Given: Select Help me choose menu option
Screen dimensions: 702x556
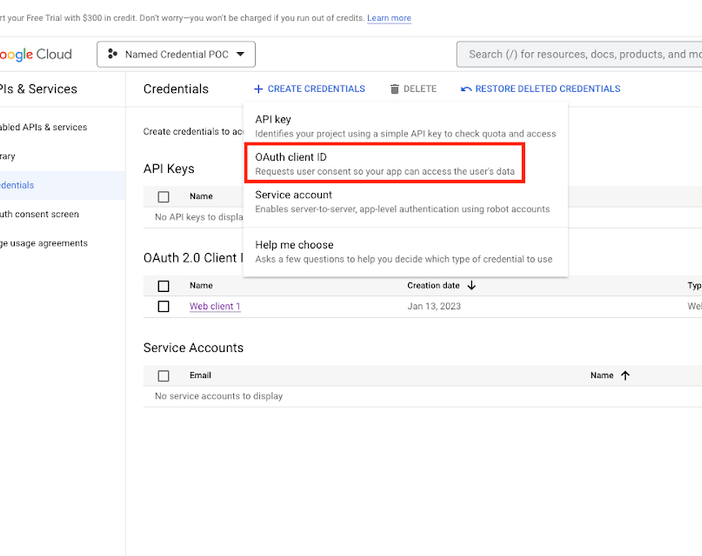Looking at the screenshot, I should tap(406, 252).
